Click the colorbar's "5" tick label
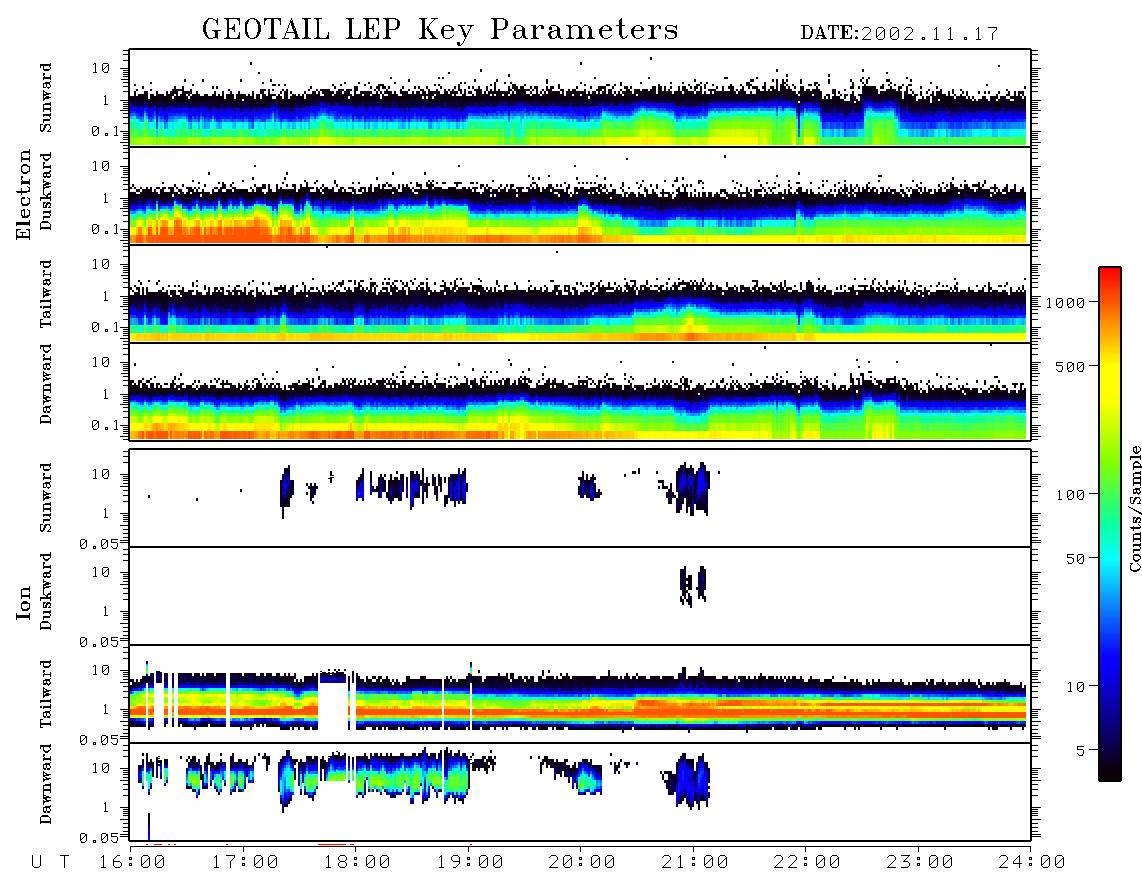 (1081, 751)
